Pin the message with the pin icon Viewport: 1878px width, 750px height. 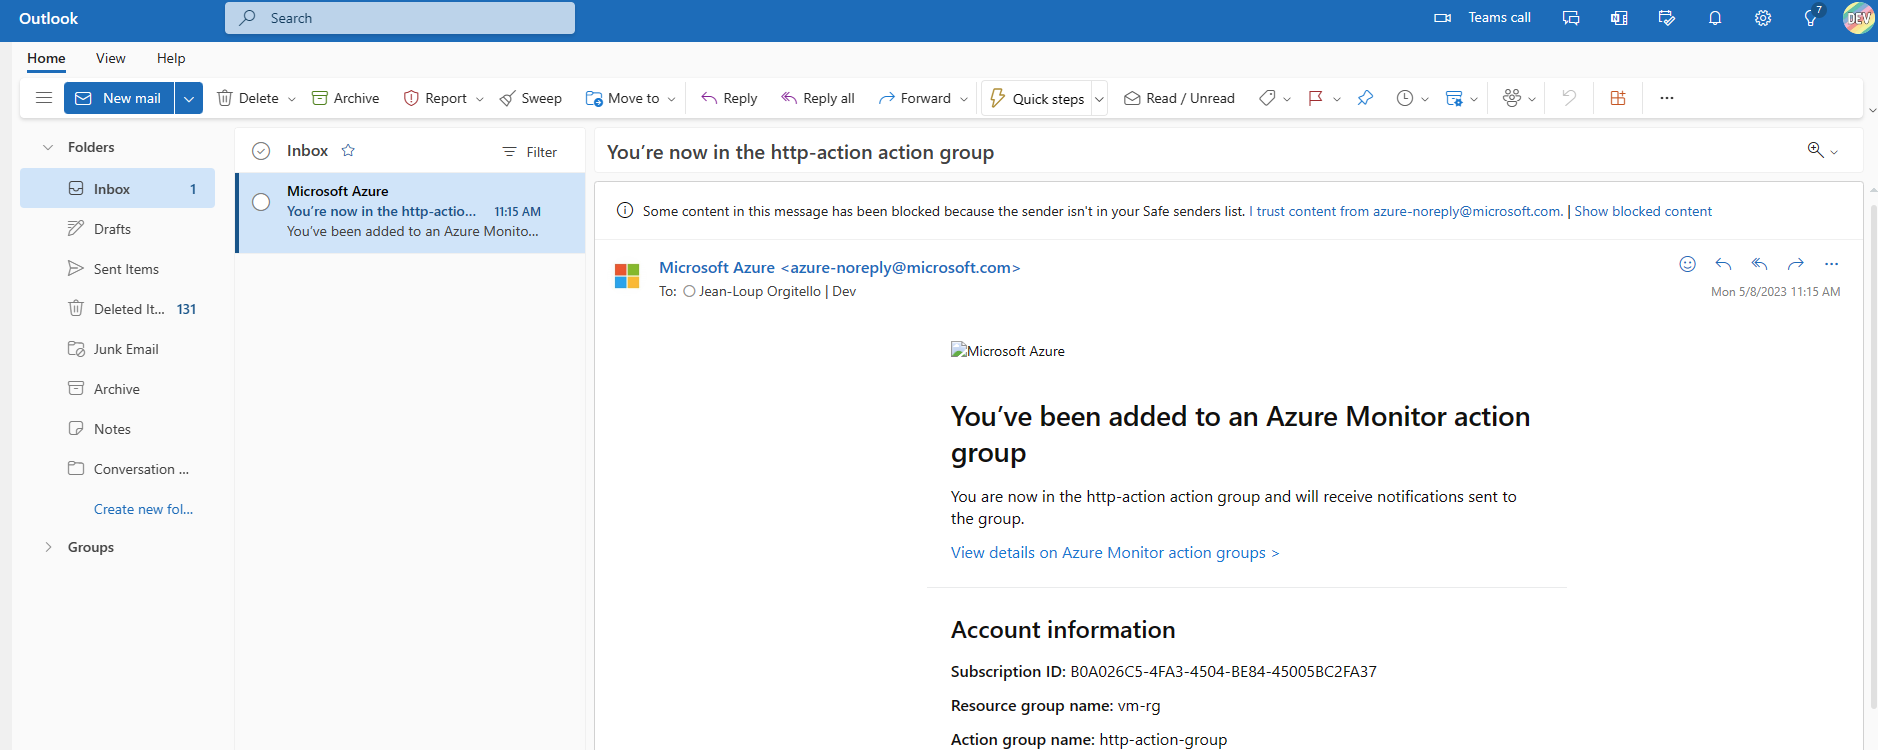tap(1365, 98)
